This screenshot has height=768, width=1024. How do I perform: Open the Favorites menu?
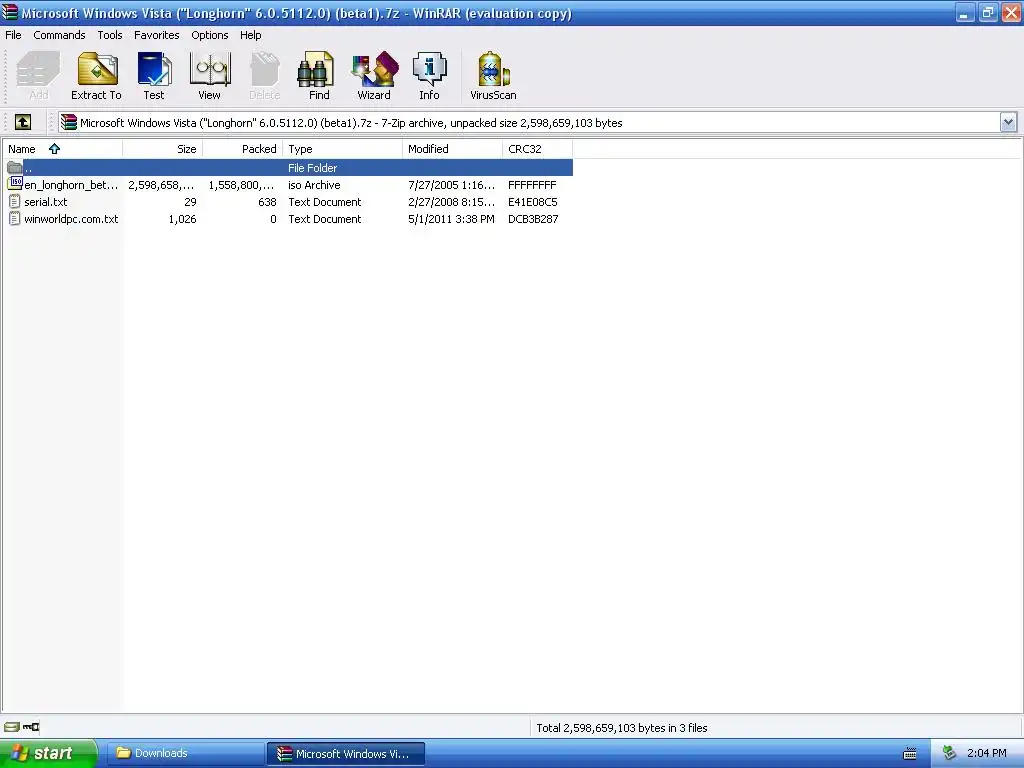[157, 35]
